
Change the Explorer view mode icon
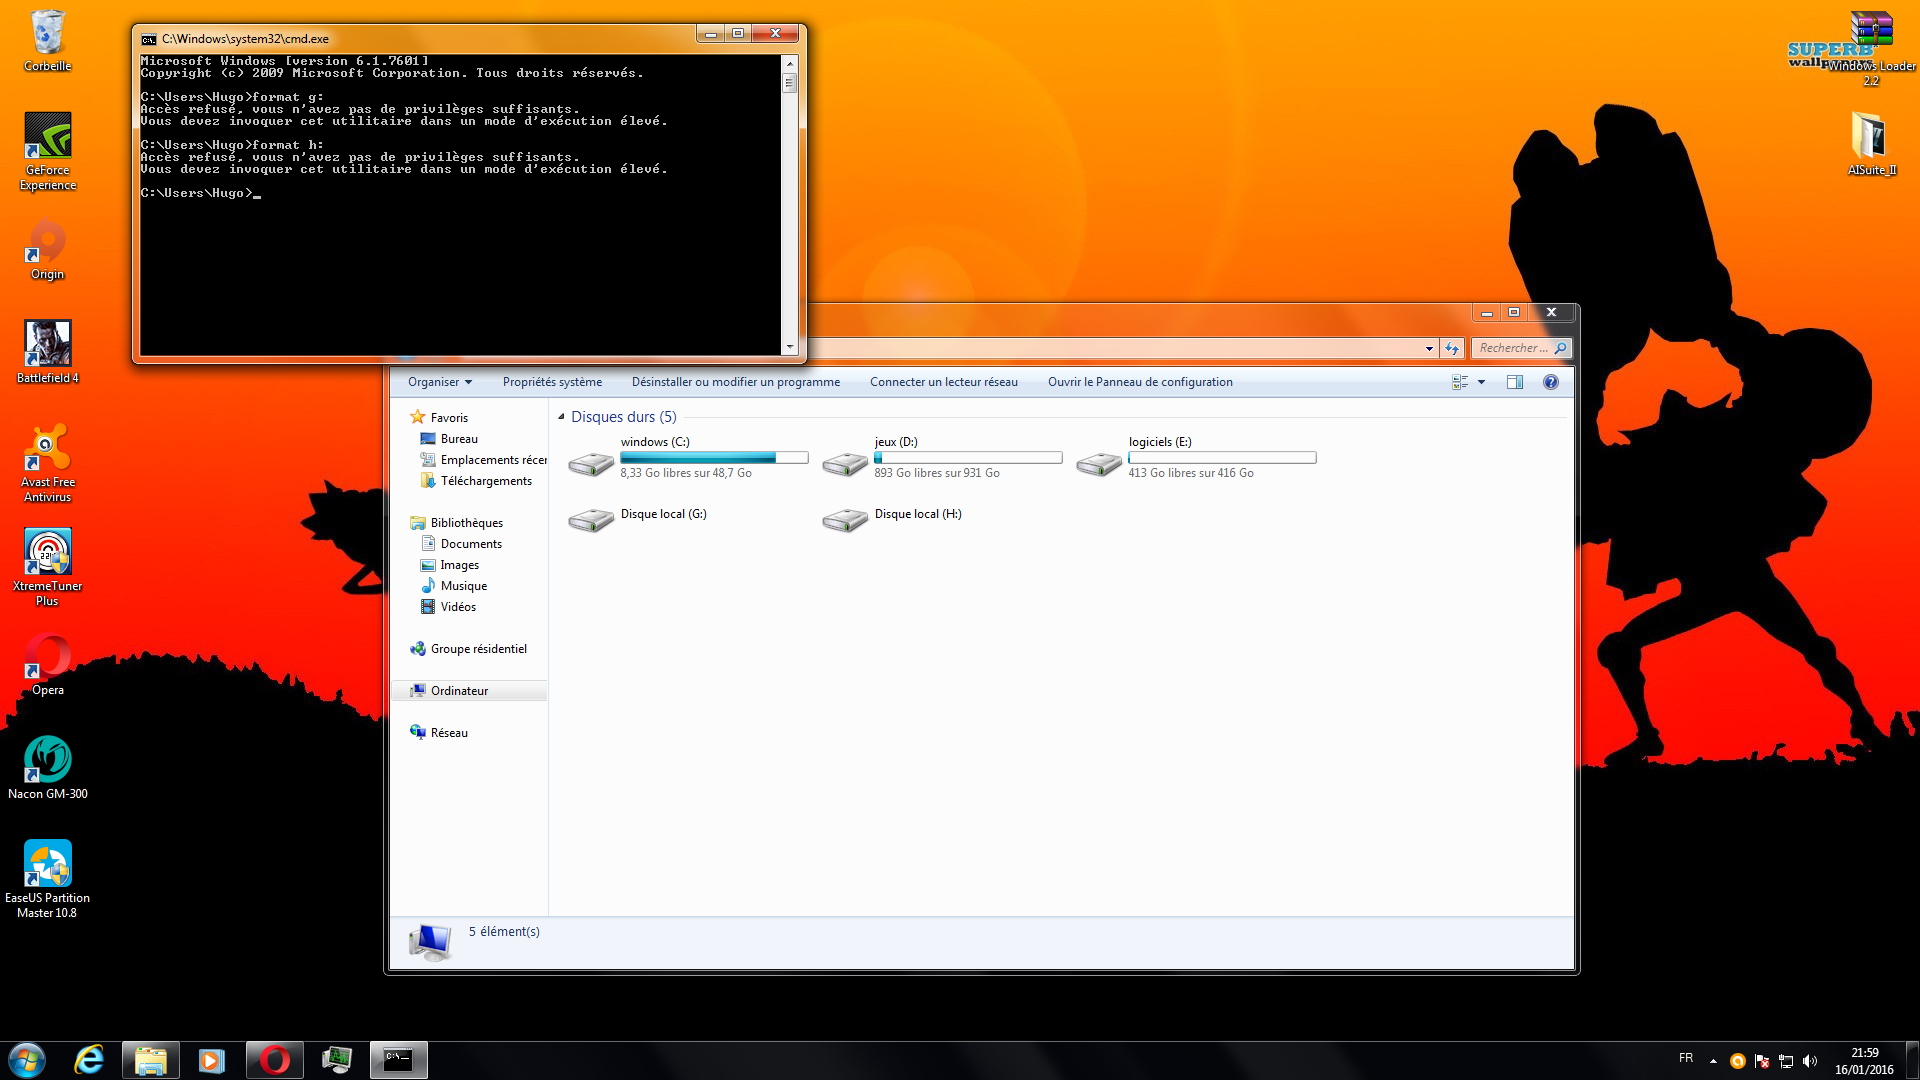1460,382
